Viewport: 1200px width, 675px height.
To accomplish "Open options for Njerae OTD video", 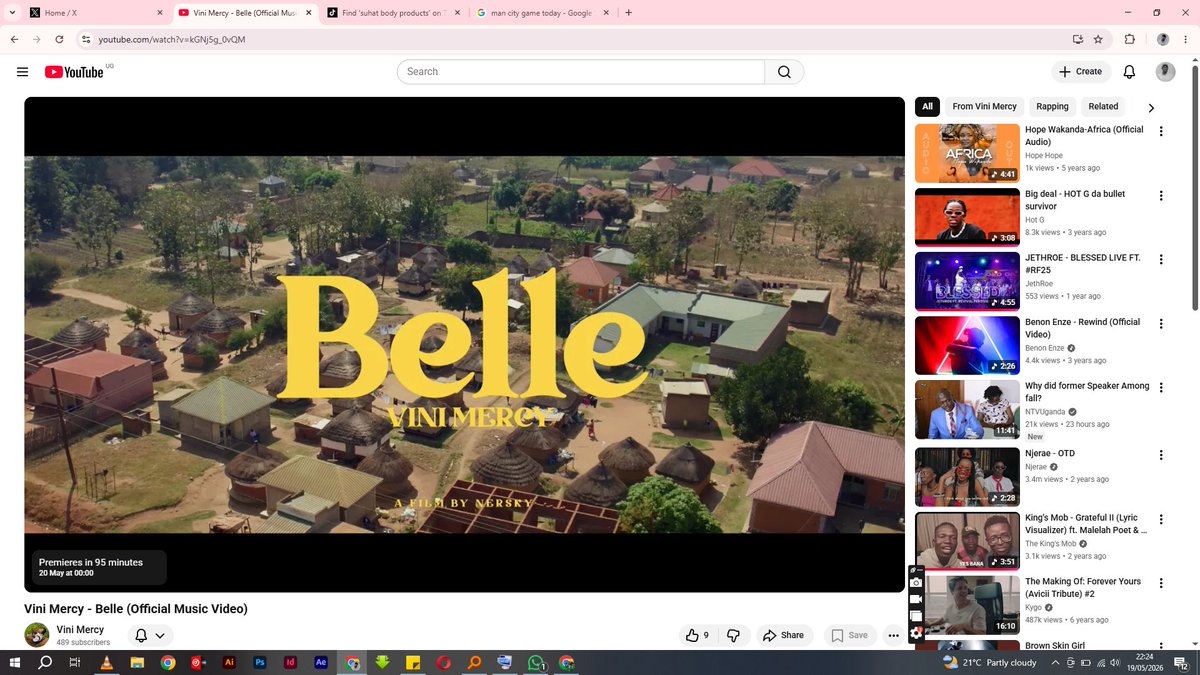I will [1161, 455].
